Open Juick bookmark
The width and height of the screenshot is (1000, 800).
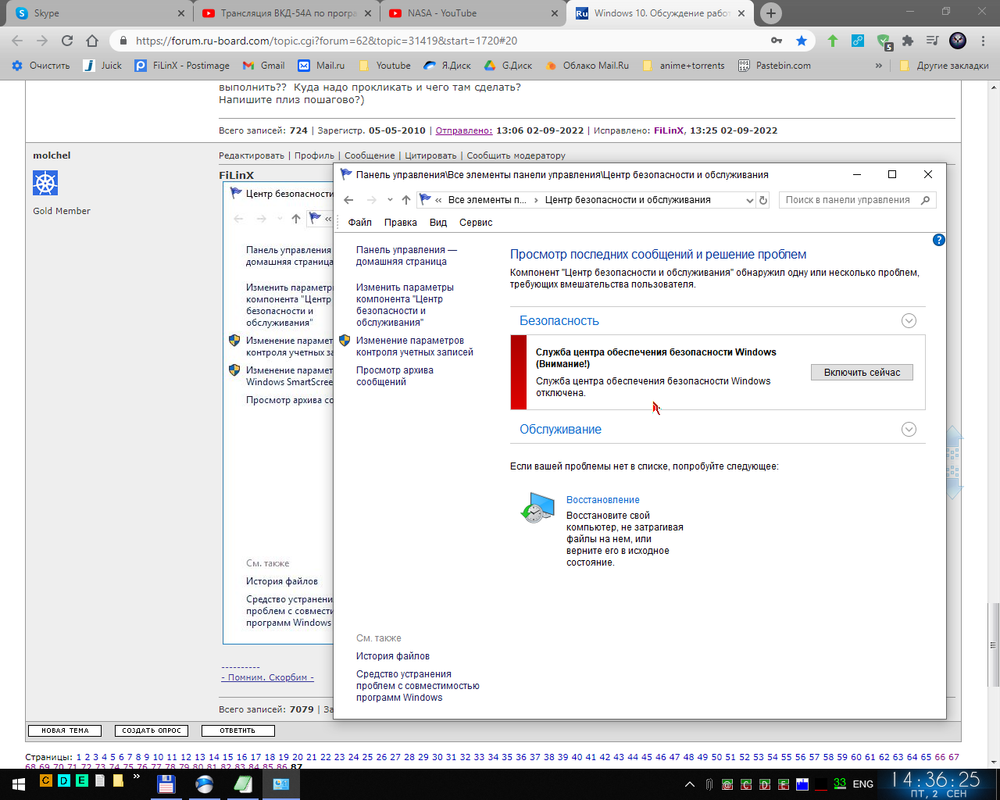[x=103, y=65]
